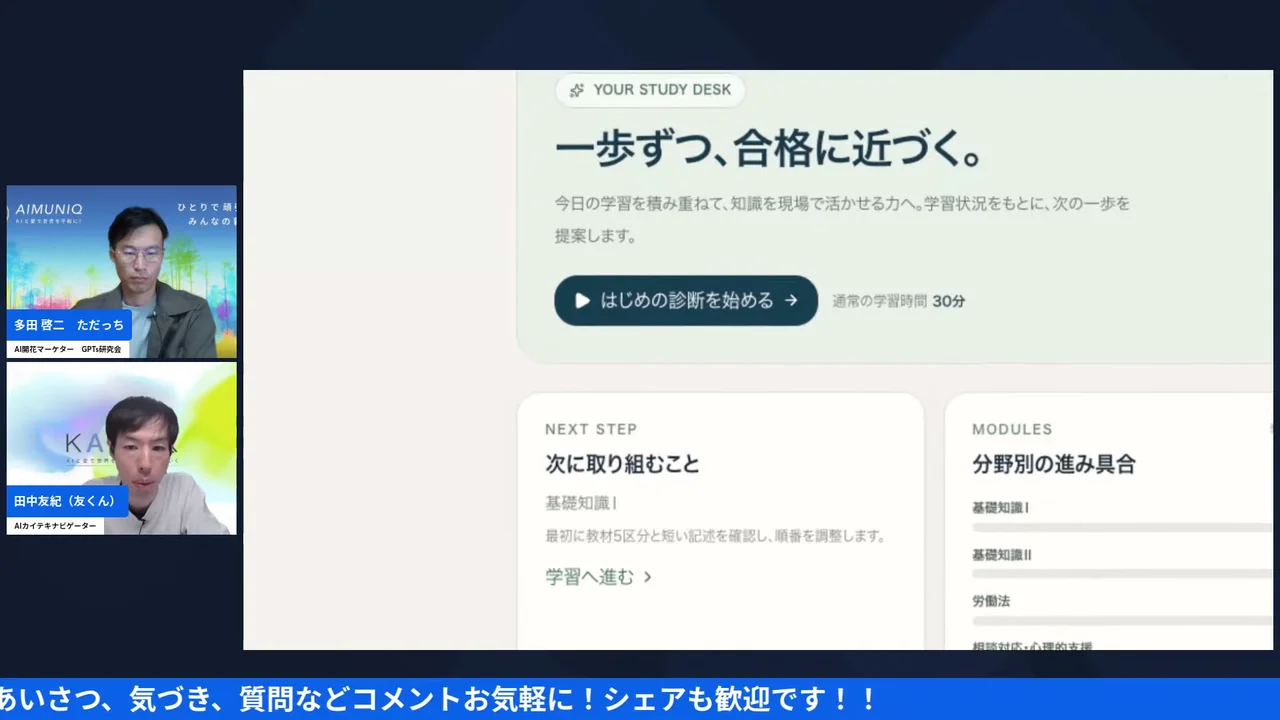The height and width of the screenshot is (720, 1280).
Task: Click the name tag 多田 啓二 ただっち
Action: (69, 325)
